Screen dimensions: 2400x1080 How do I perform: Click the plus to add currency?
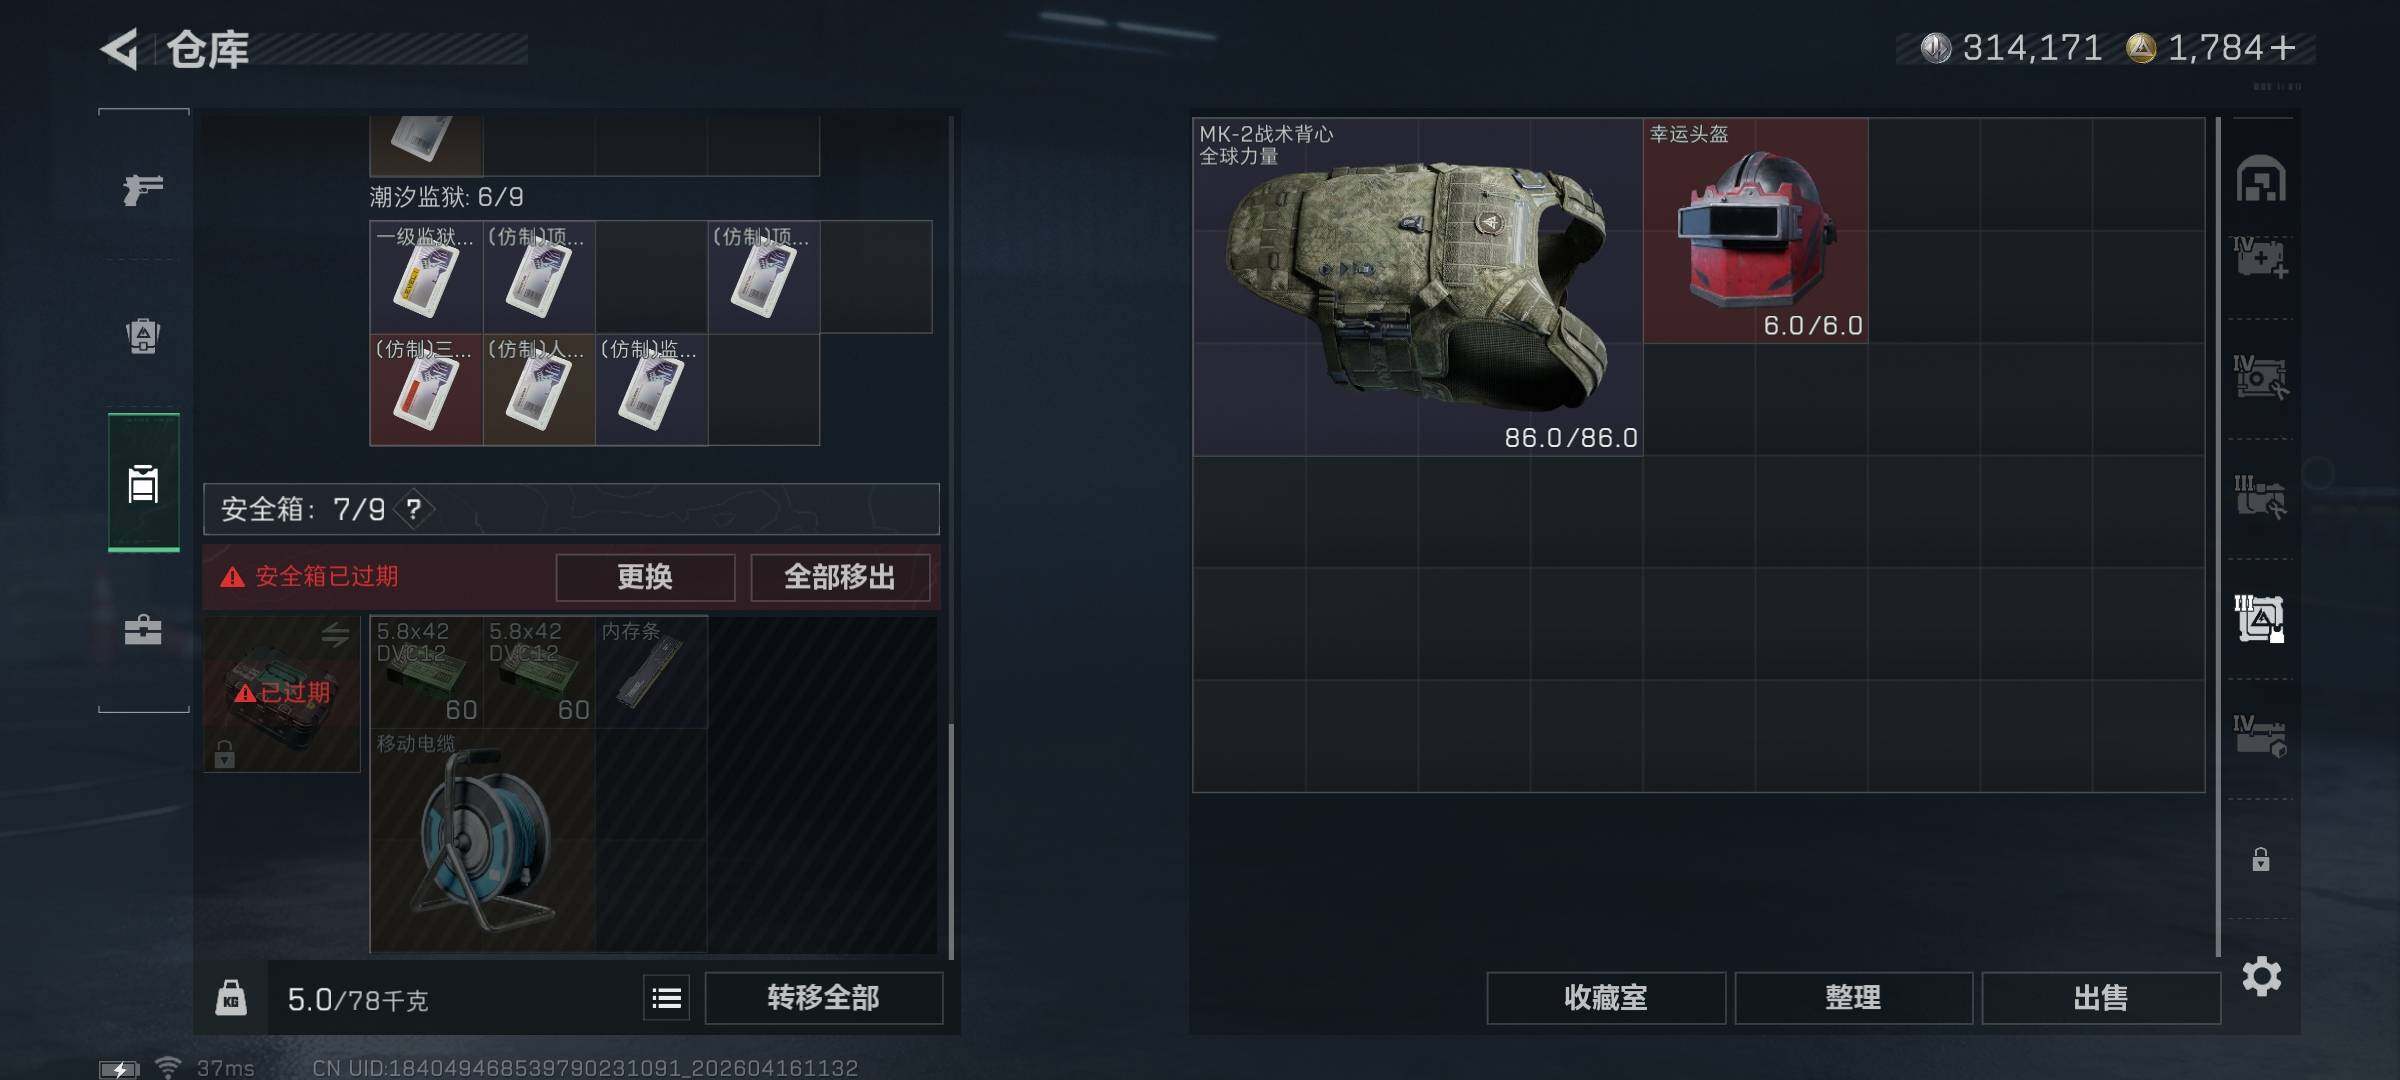click(x=2283, y=47)
